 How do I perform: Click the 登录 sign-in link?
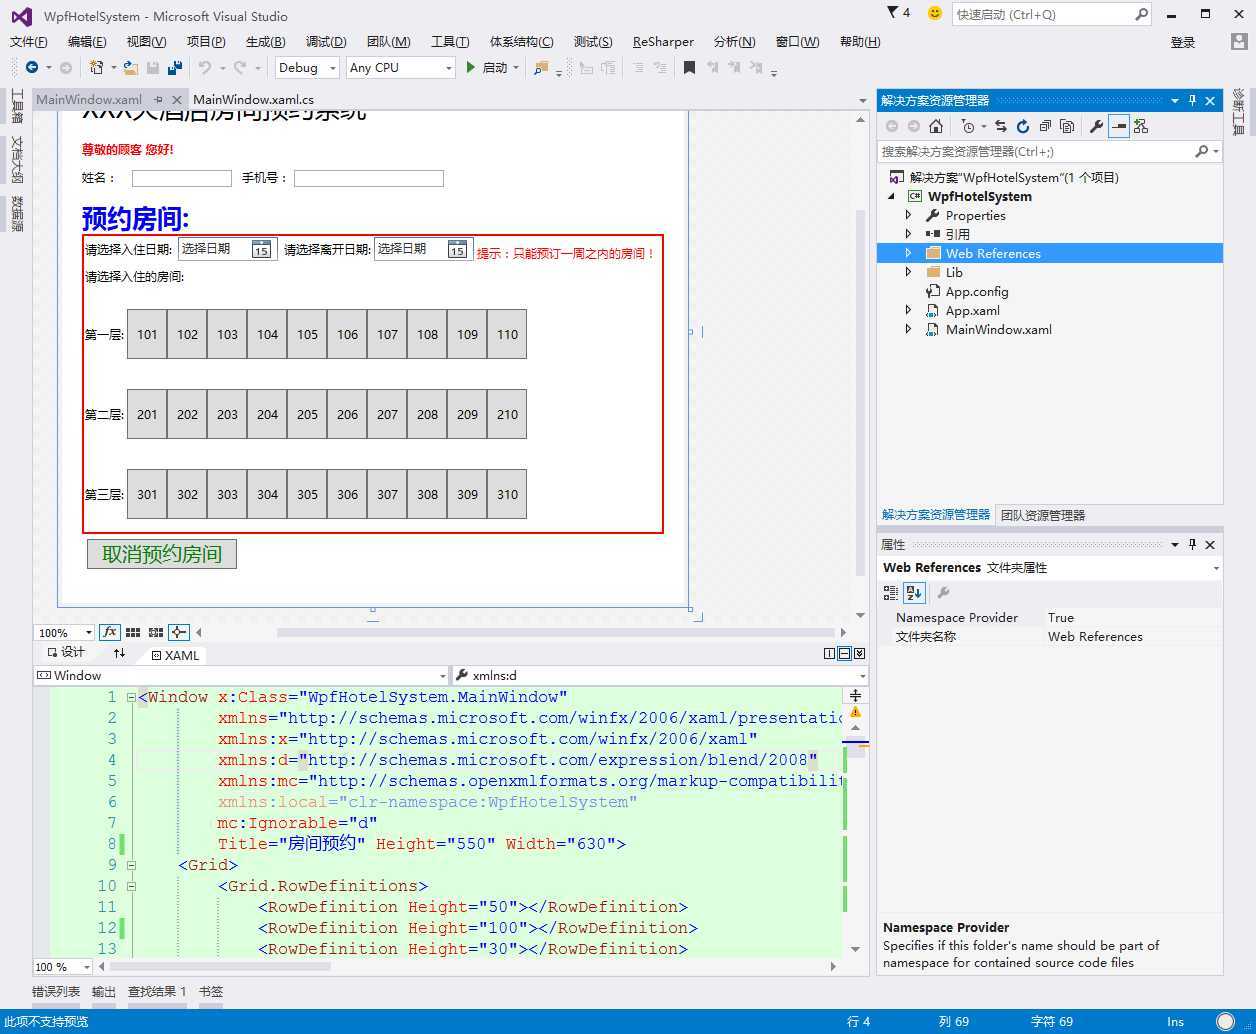coord(1183,42)
